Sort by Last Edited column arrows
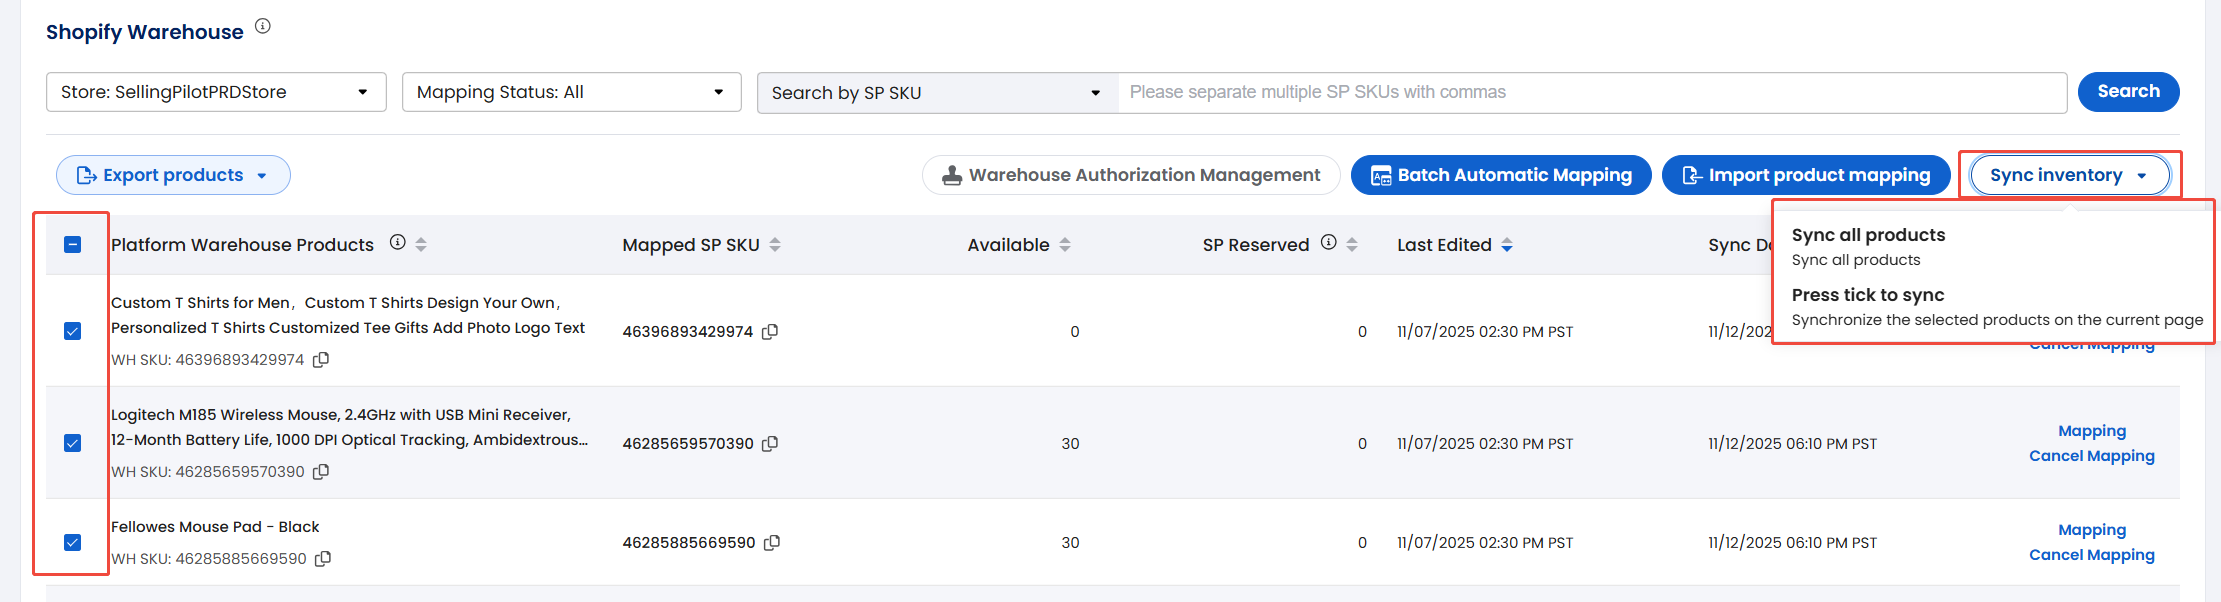The width and height of the screenshot is (2221, 602). tap(1507, 245)
